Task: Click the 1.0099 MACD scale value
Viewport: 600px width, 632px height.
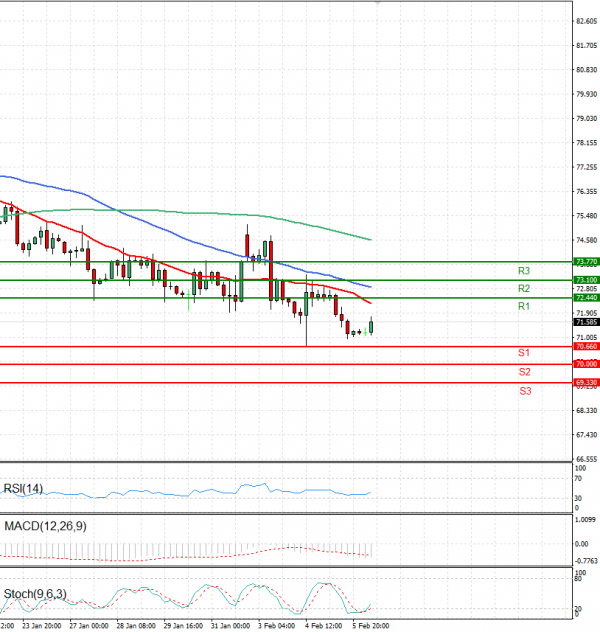Action: [x=586, y=520]
